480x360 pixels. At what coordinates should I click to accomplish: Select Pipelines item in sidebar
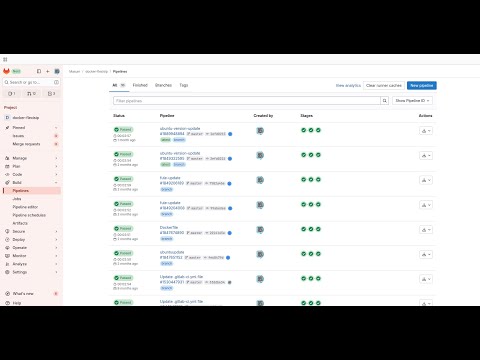(31, 191)
